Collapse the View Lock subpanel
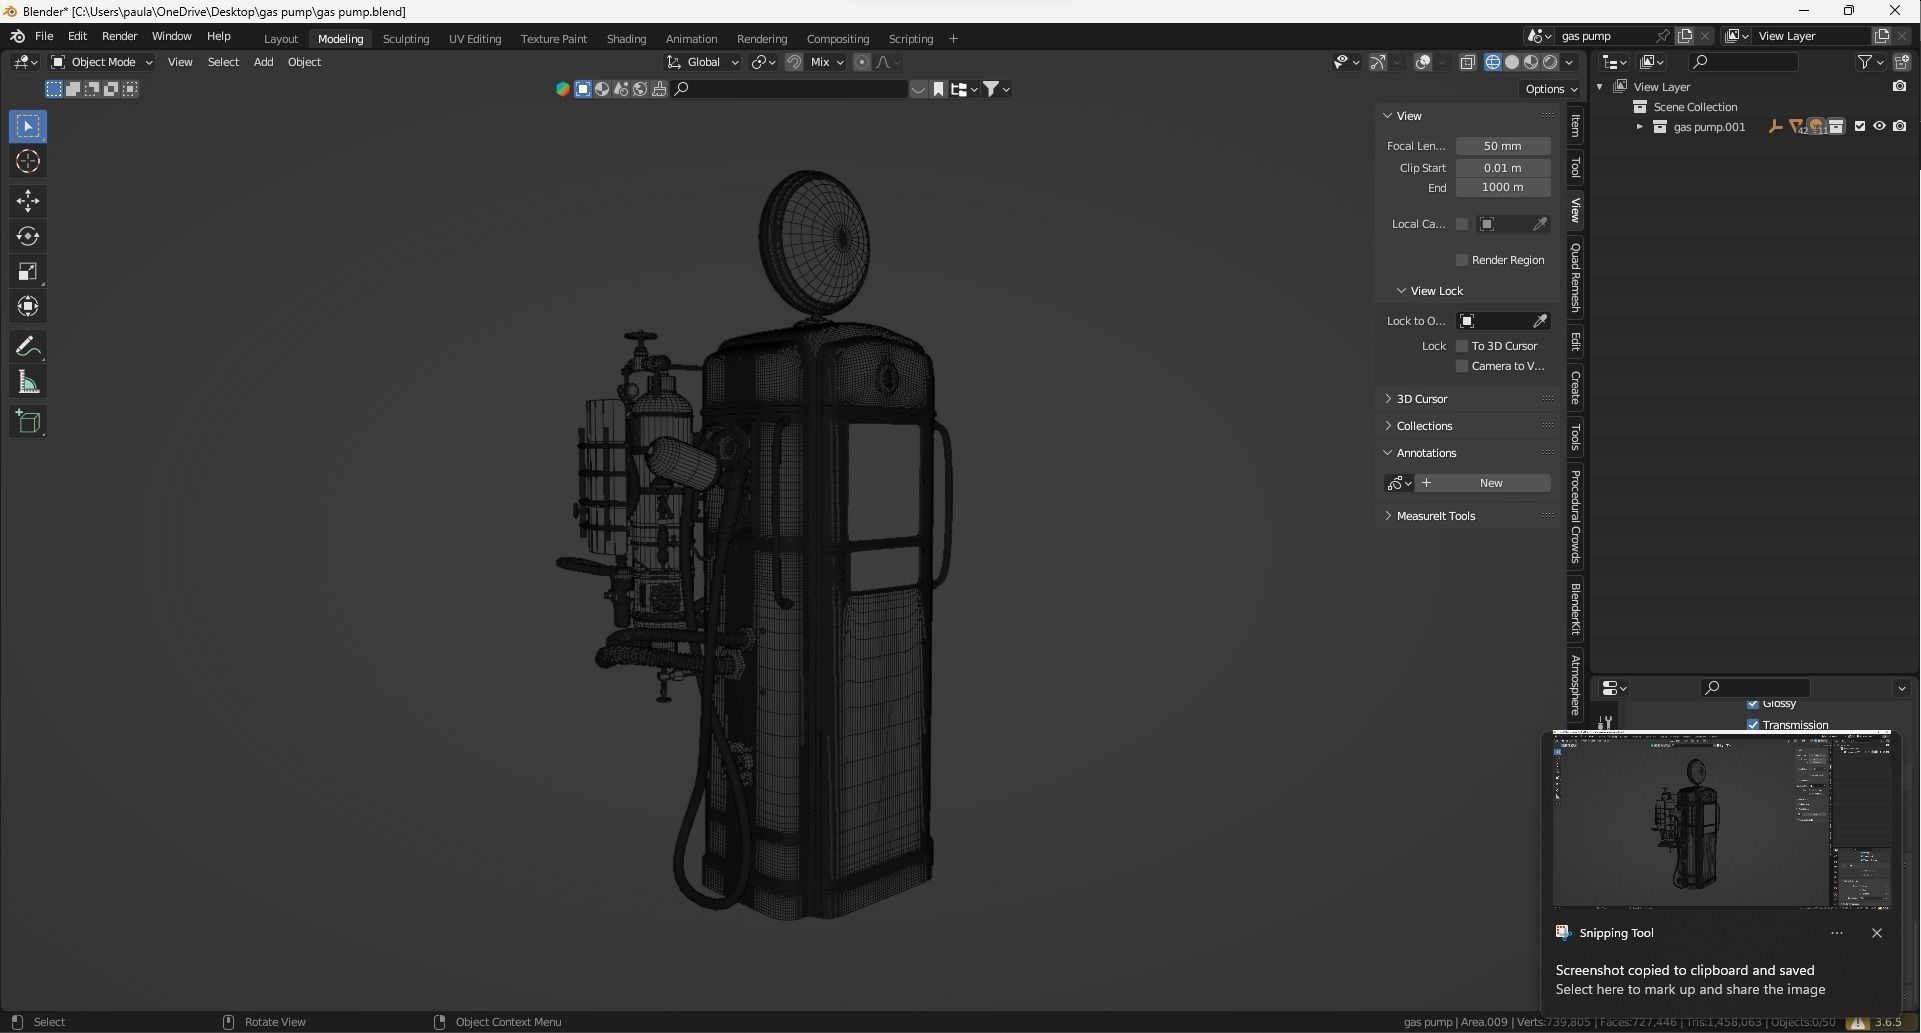 coord(1436,291)
